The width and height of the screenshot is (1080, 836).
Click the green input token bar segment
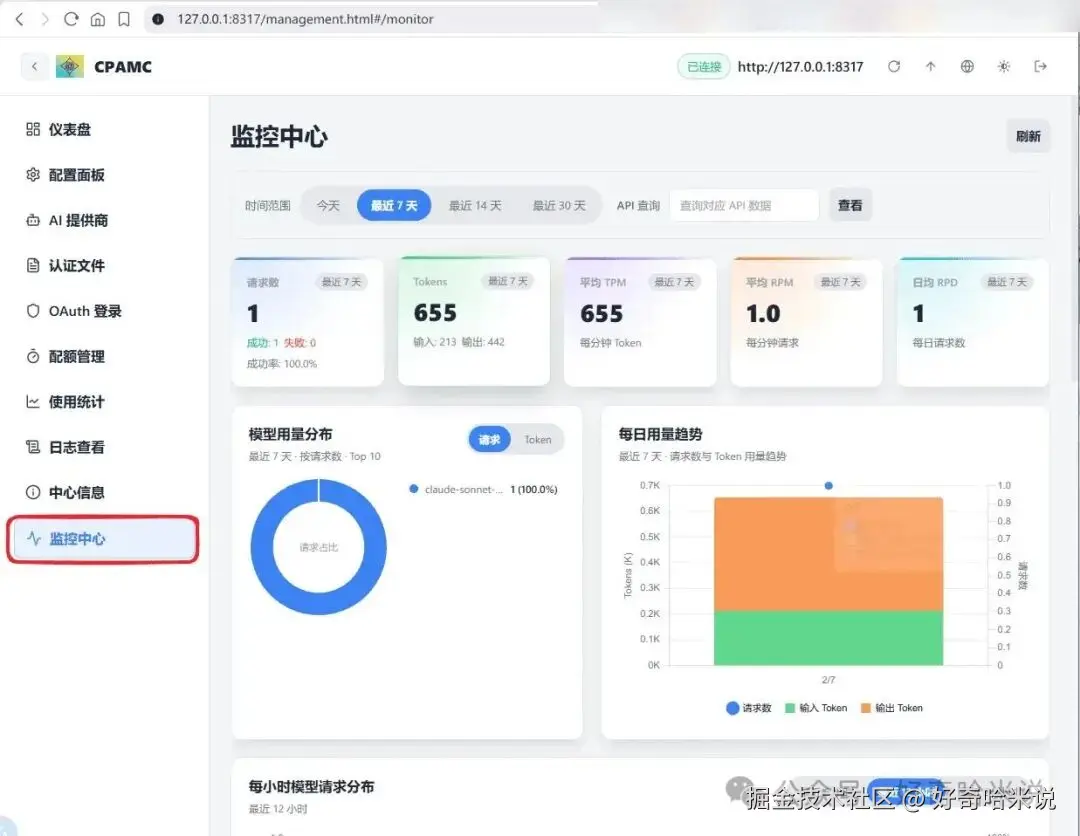click(828, 638)
